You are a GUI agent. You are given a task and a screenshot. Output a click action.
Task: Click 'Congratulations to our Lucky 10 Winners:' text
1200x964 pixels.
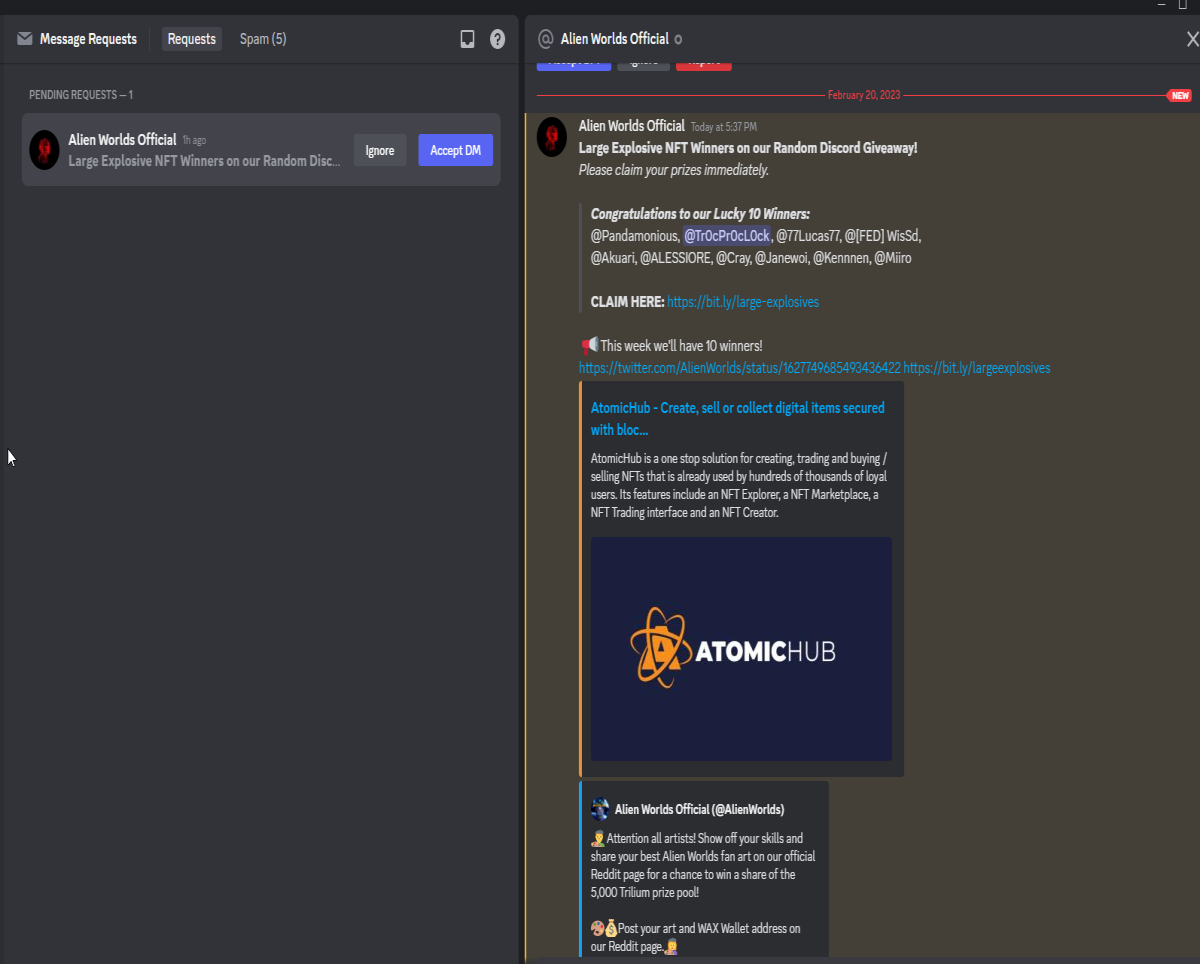click(700, 214)
